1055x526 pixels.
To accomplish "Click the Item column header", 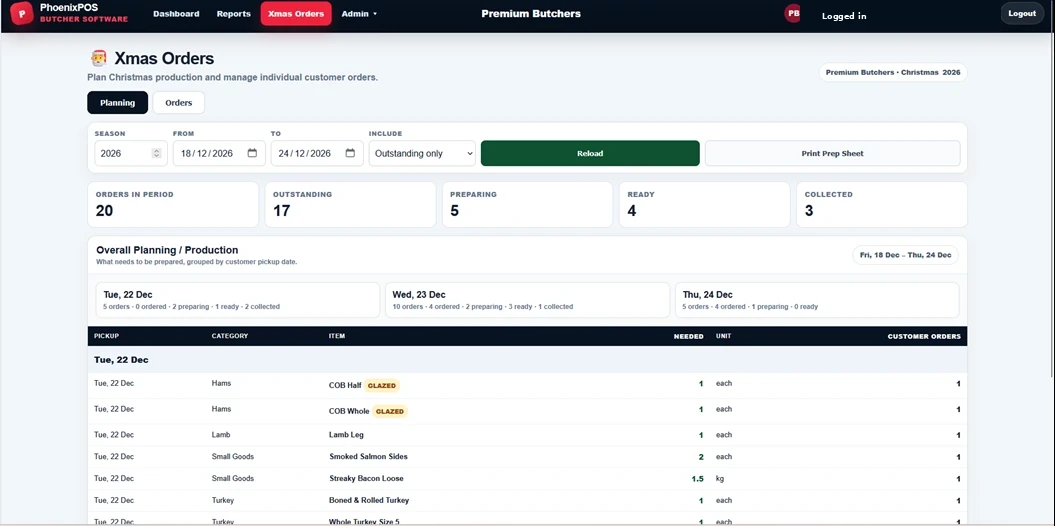I will click(337, 336).
